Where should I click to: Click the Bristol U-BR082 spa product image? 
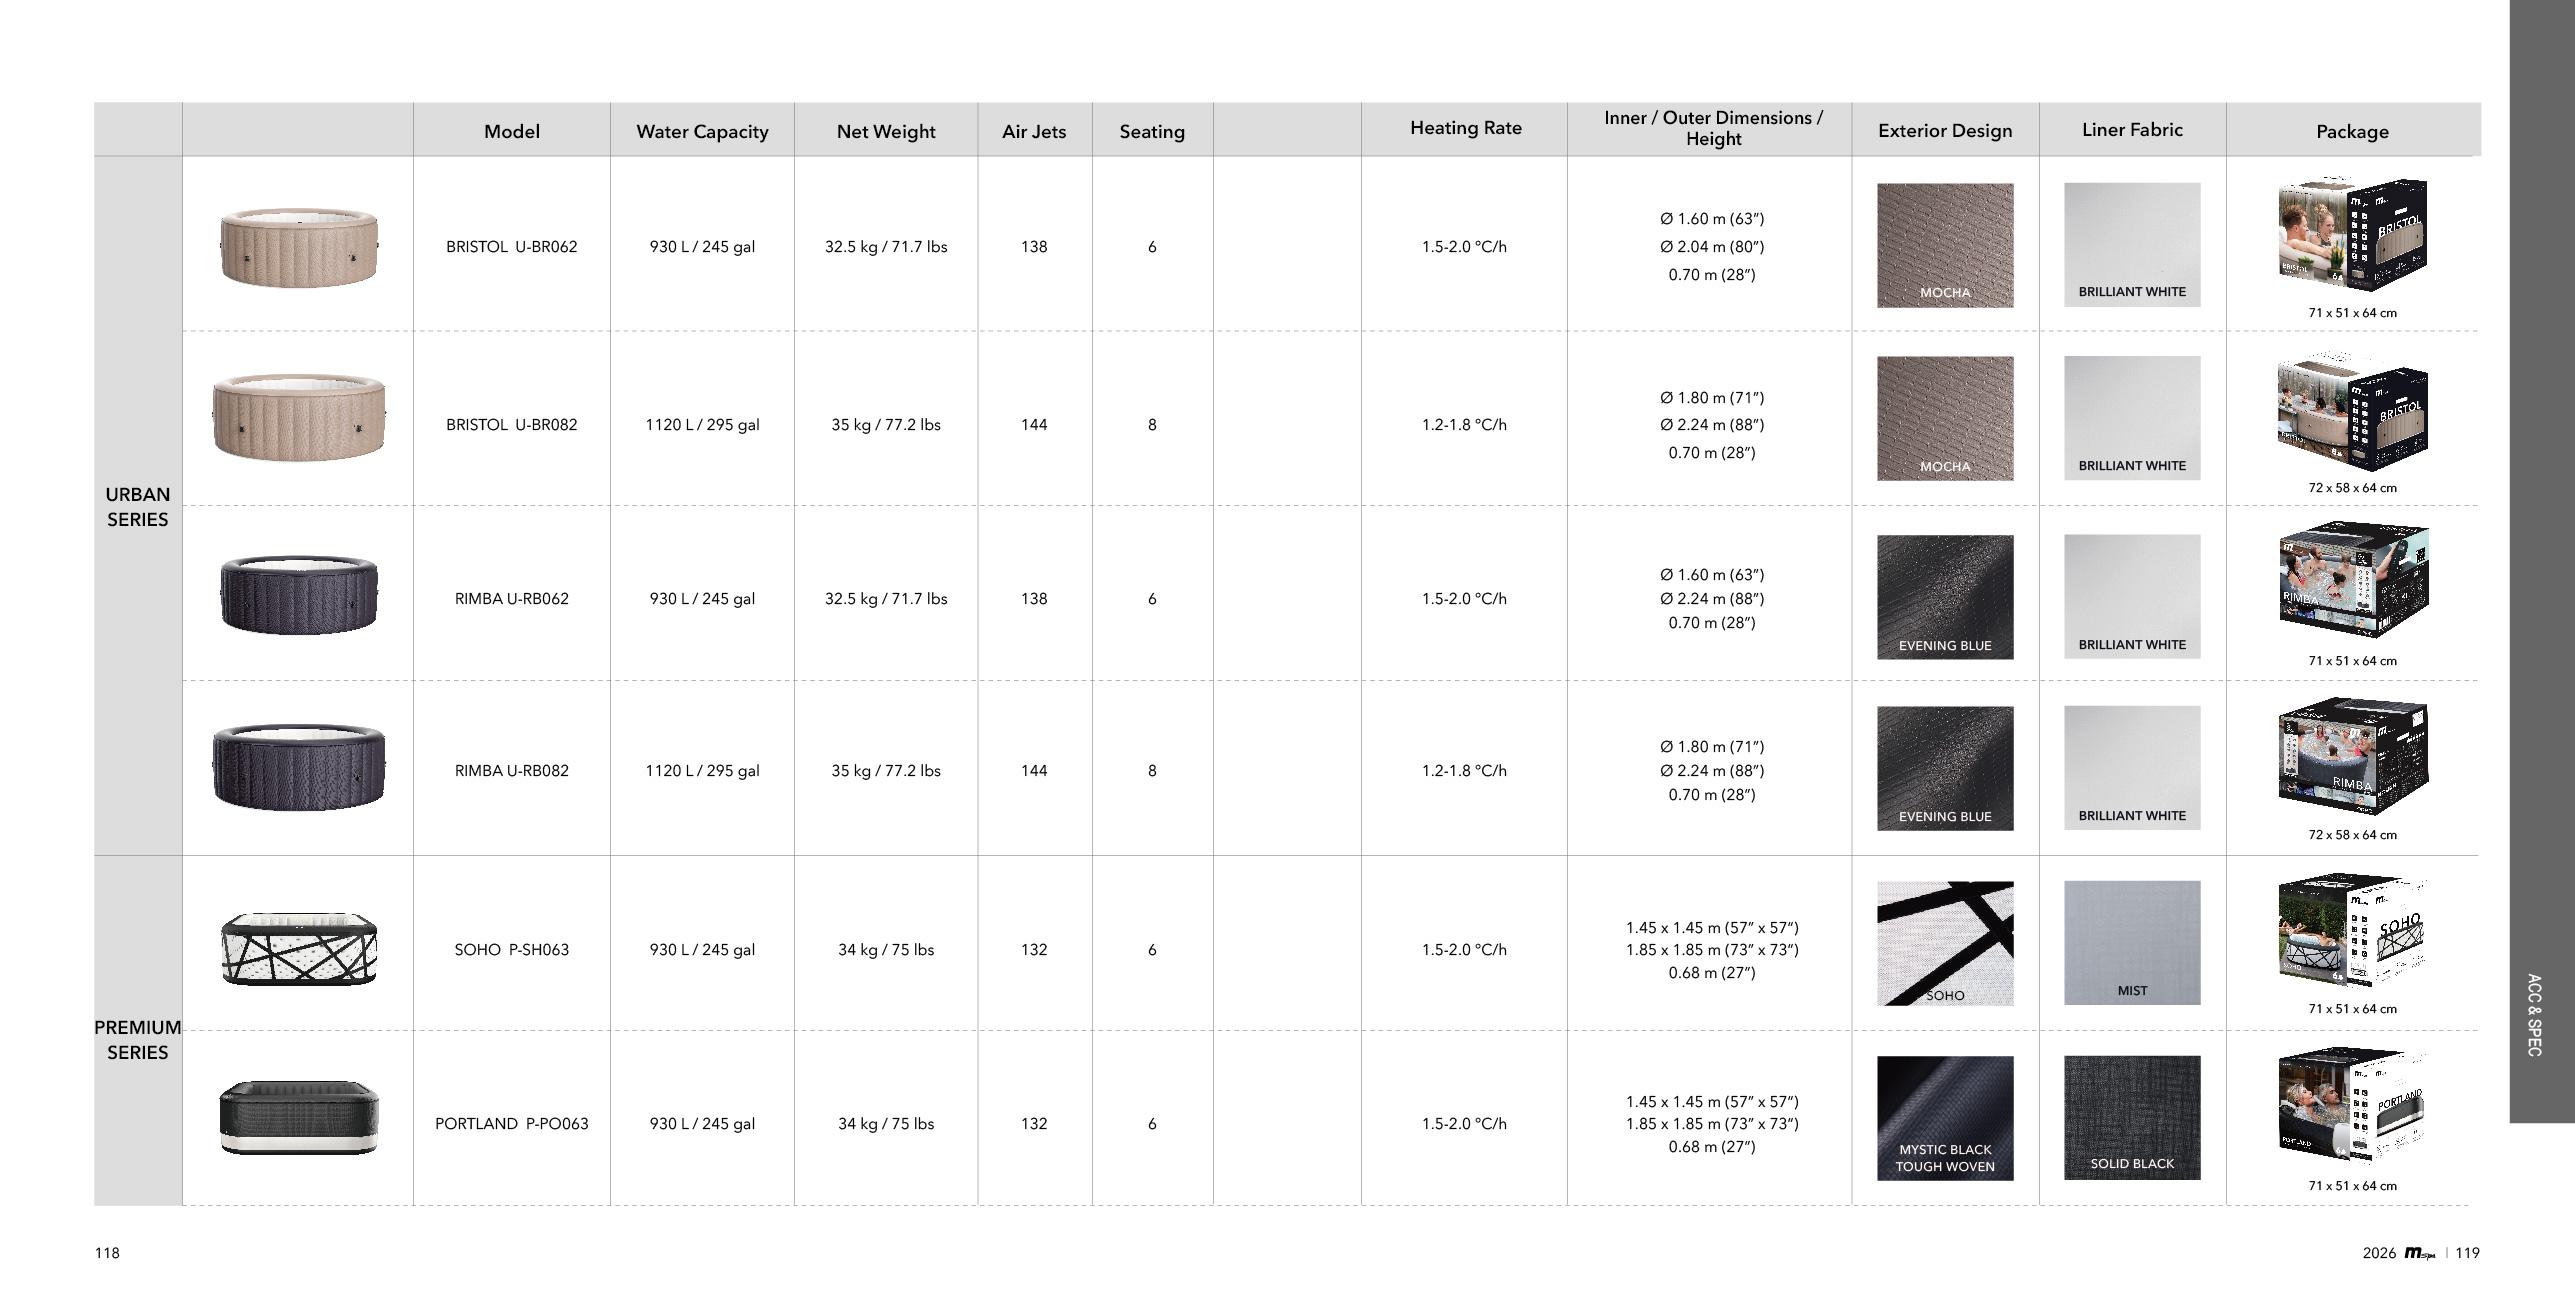pos(298,418)
